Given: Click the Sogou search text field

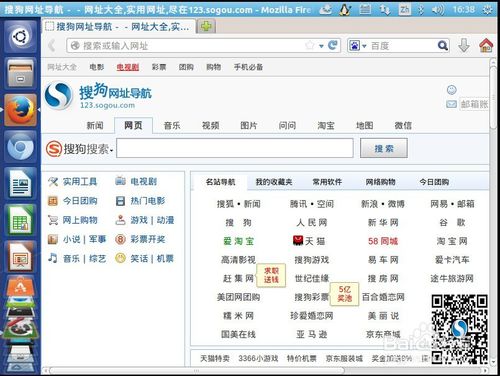Looking at the screenshot, I should click(235, 148).
